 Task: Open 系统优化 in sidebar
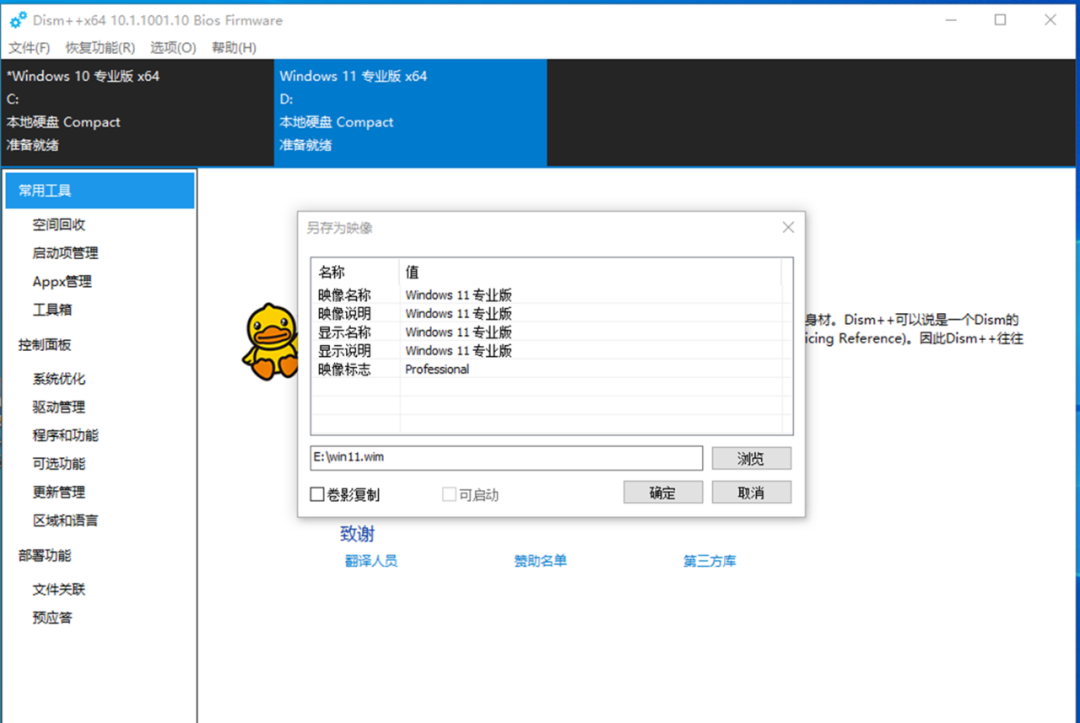click(59, 379)
